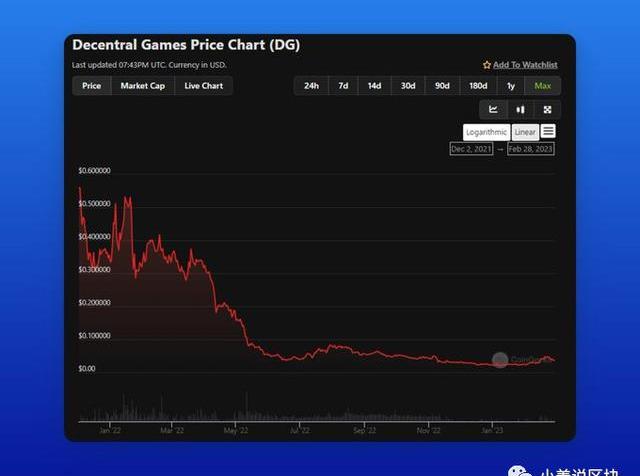The width and height of the screenshot is (640, 476).
Task: Choose the 1y time range
Action: pyautogui.click(x=511, y=86)
